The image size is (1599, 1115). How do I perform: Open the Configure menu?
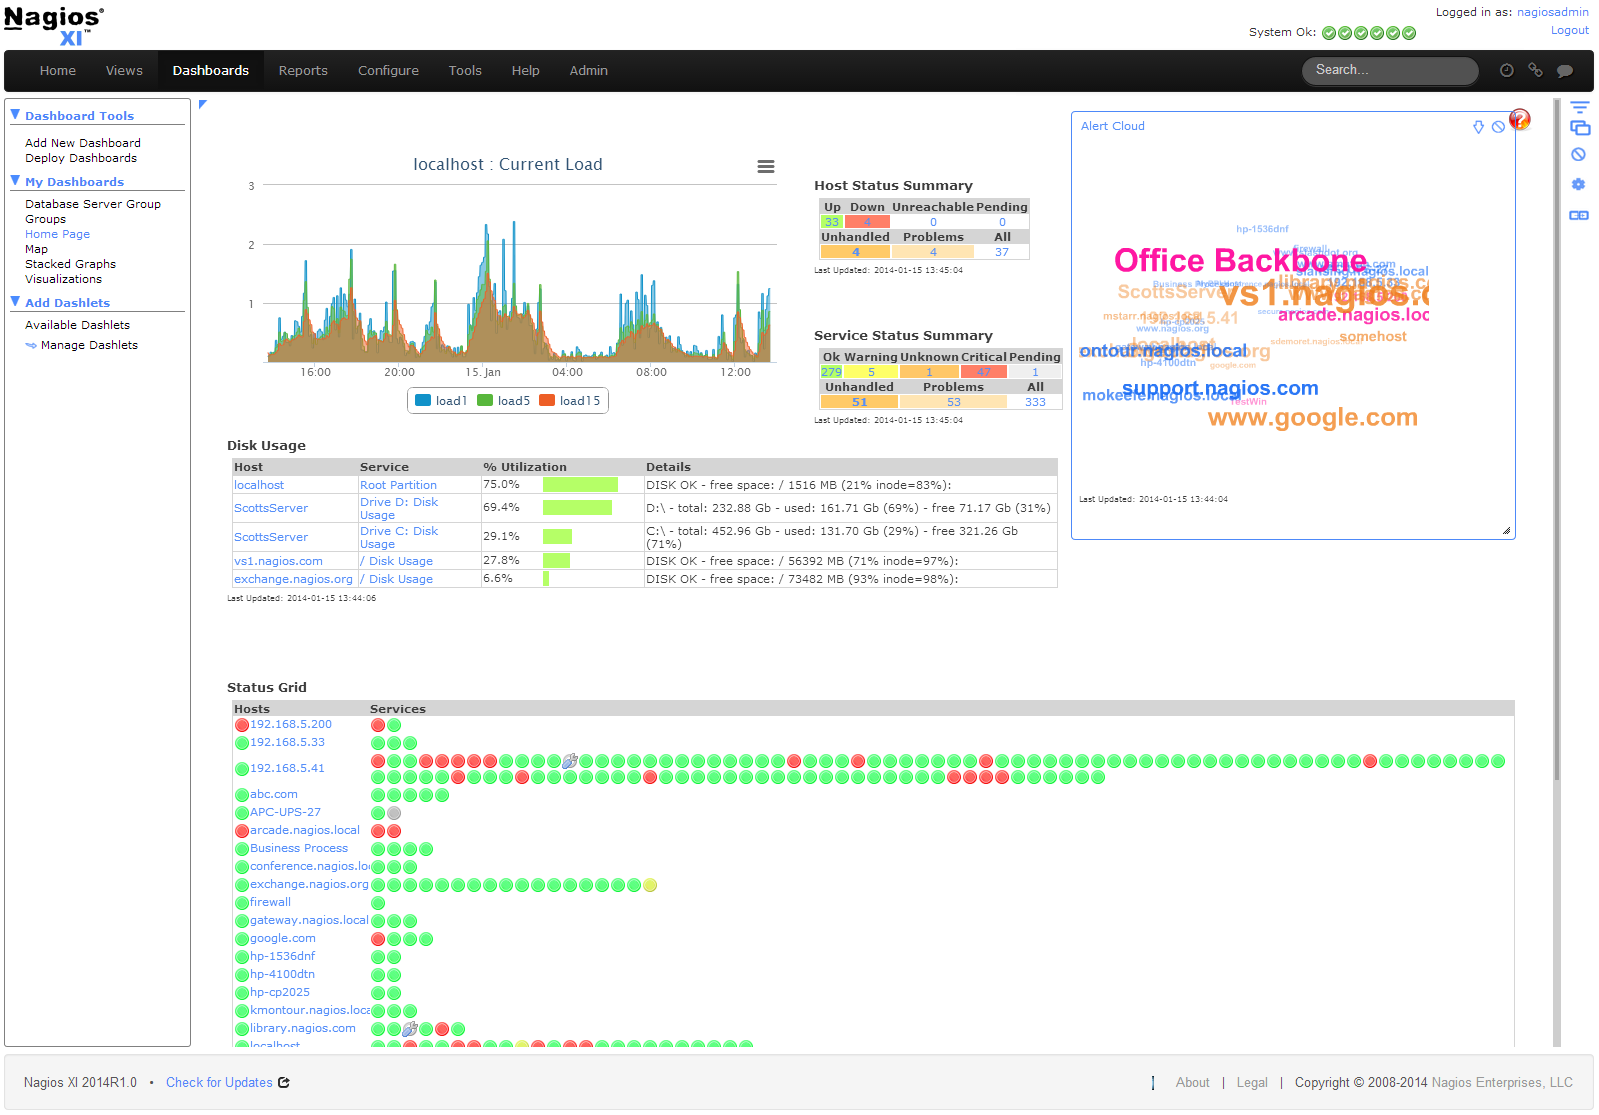click(x=388, y=71)
